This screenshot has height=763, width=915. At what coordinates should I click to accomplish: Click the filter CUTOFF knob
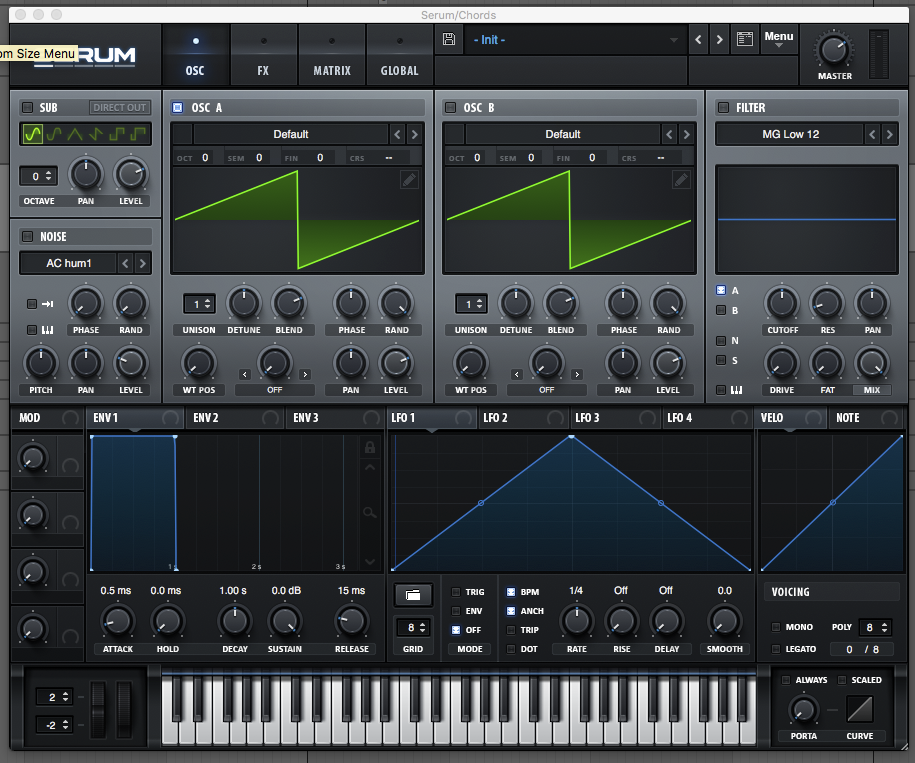782,303
